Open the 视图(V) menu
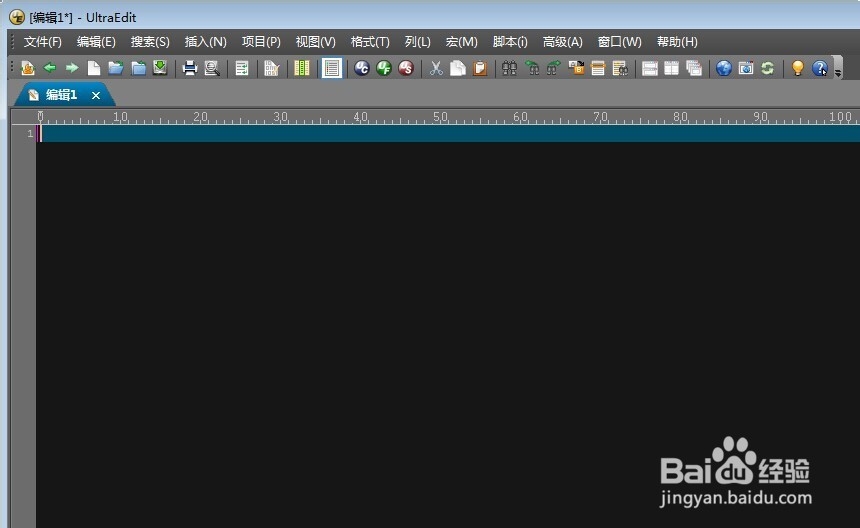Image resolution: width=860 pixels, height=528 pixels. pos(315,42)
